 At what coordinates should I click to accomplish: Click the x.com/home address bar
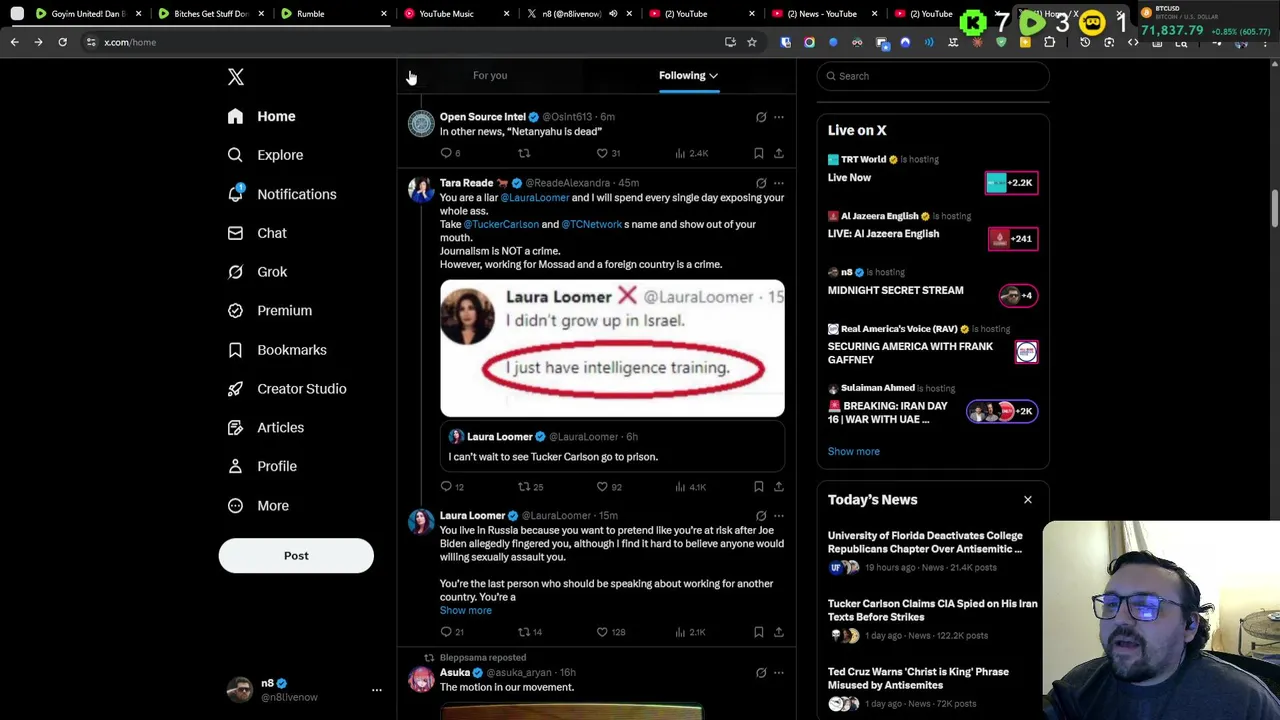click(x=400, y=42)
